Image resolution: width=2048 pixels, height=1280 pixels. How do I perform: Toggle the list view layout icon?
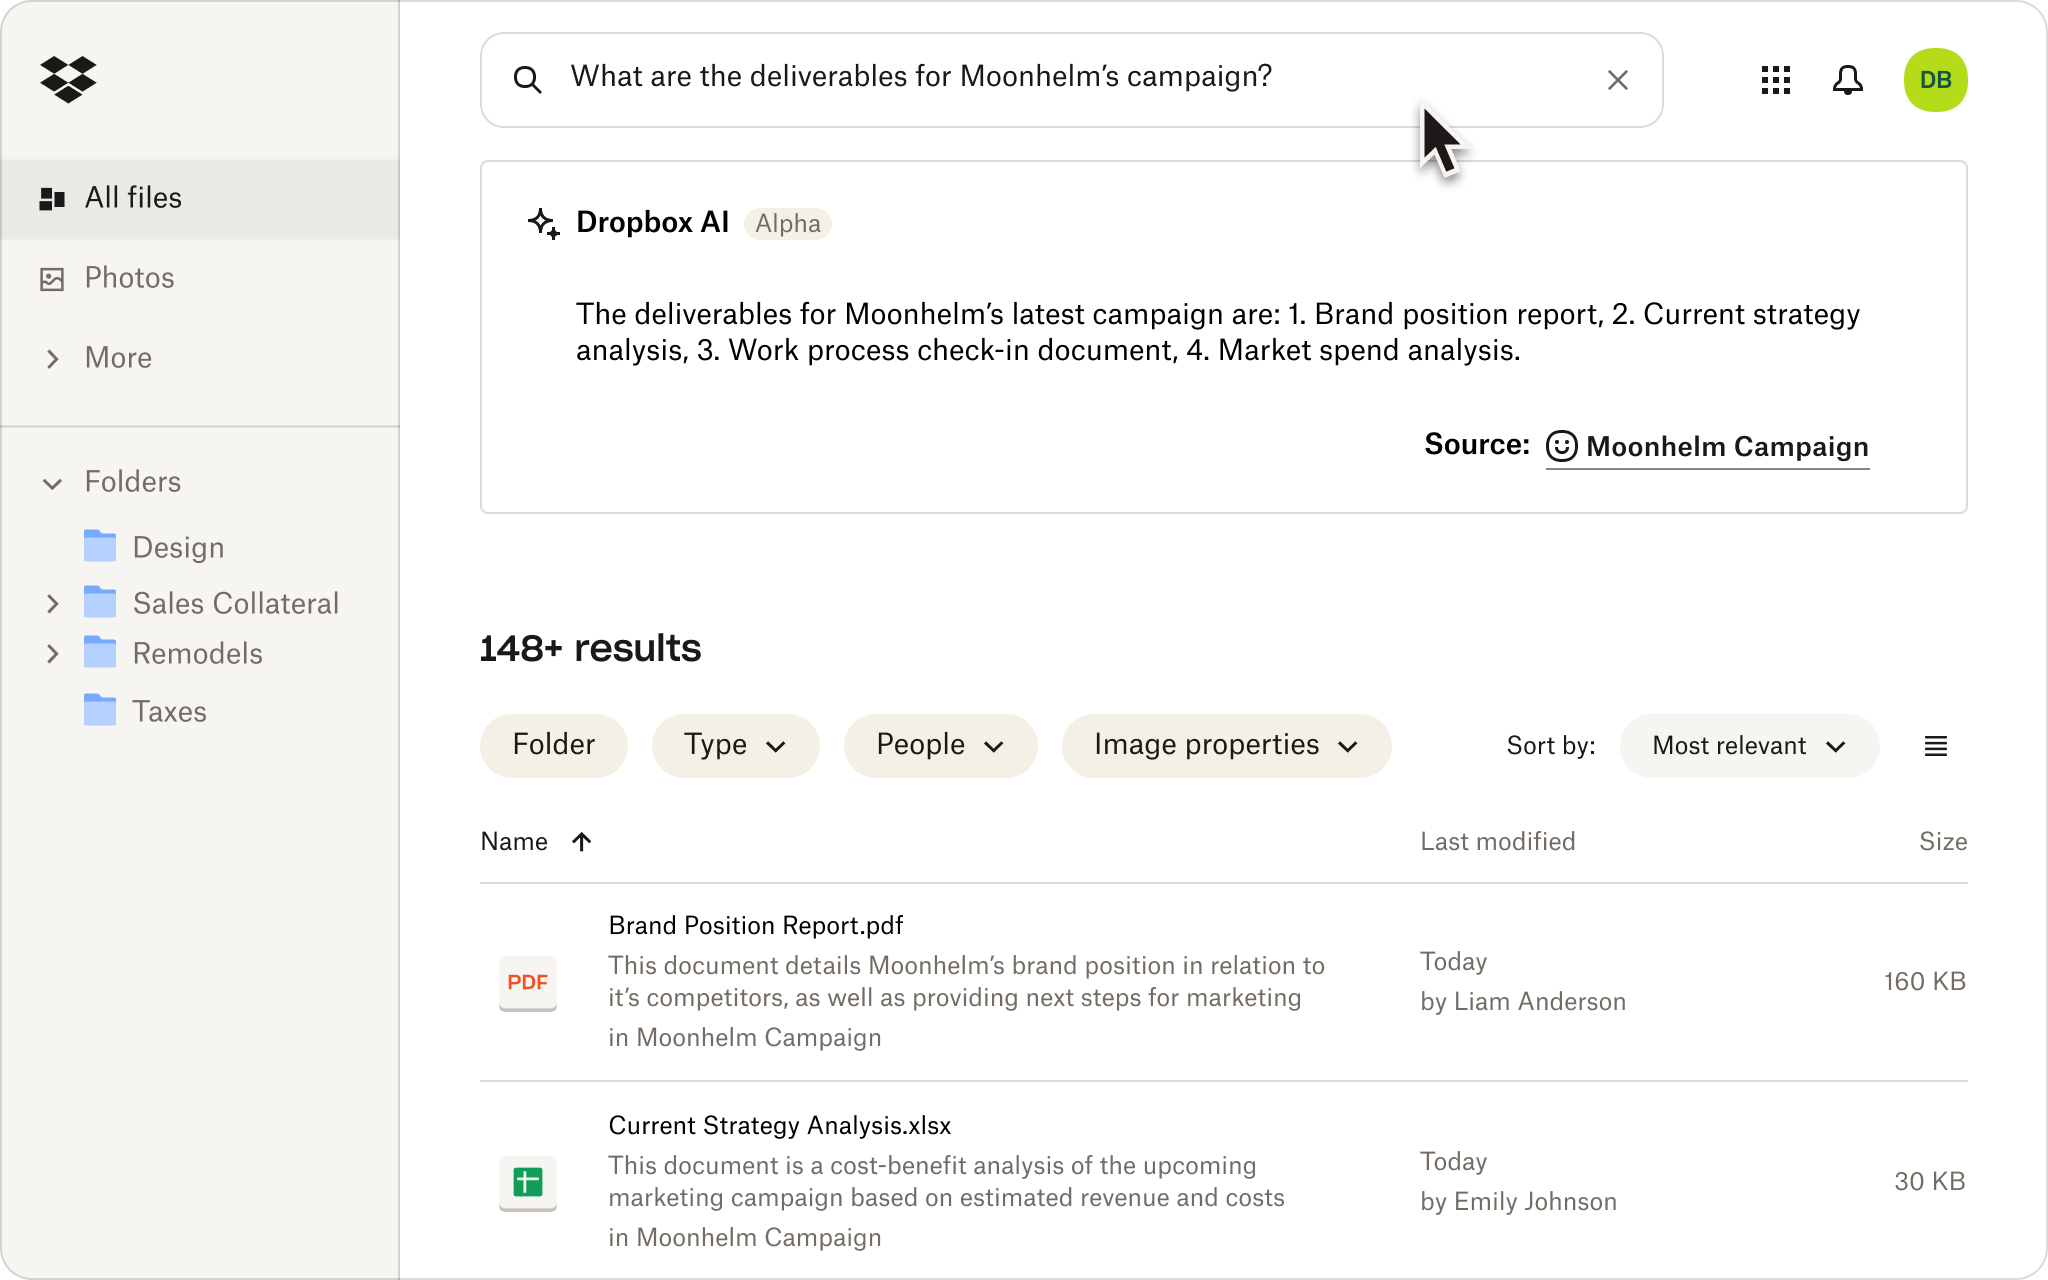click(1935, 746)
